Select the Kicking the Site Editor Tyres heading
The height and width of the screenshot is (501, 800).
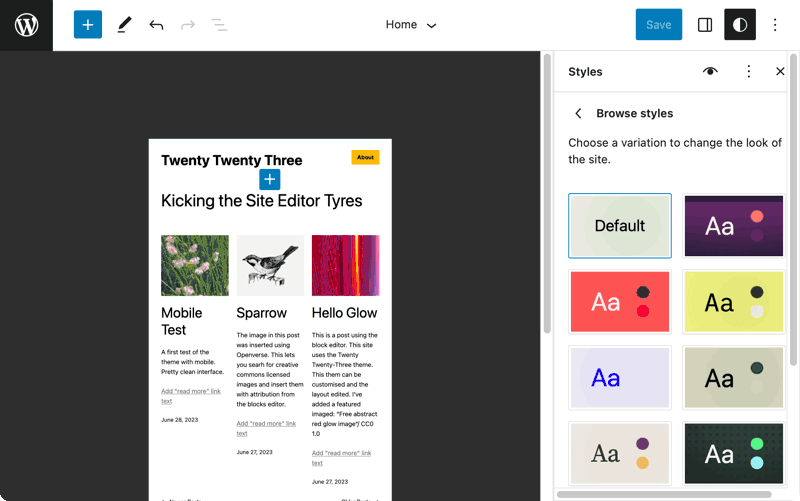(262, 201)
